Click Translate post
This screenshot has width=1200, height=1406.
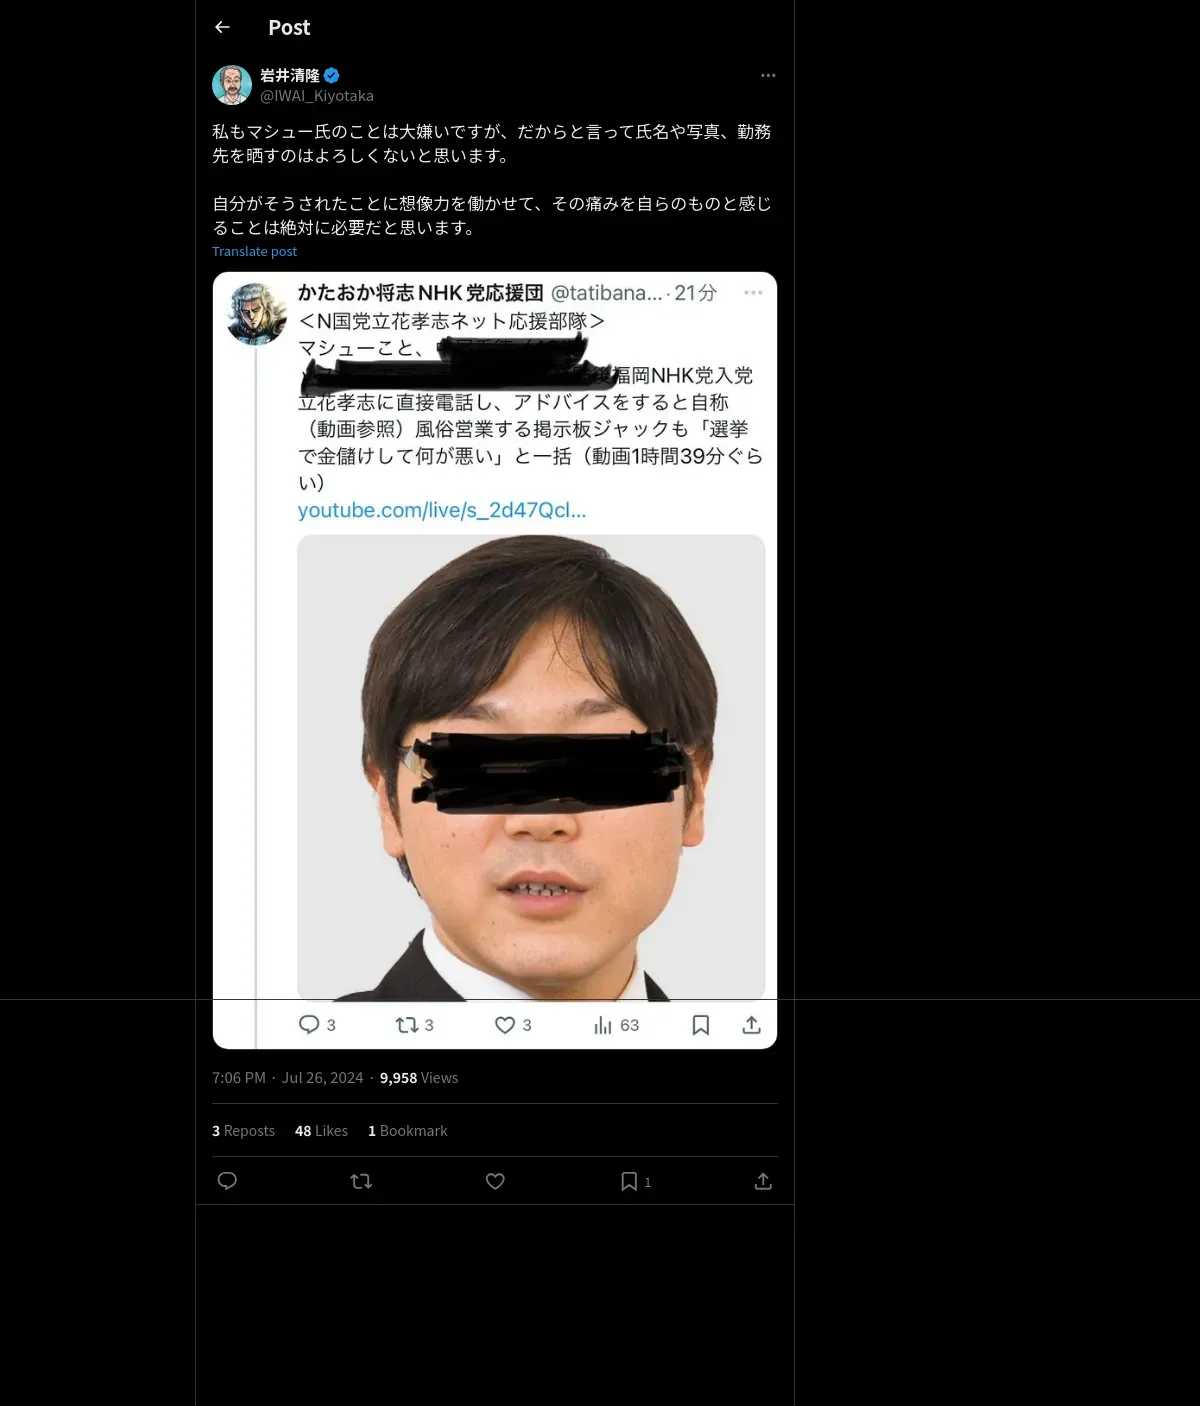click(x=254, y=251)
